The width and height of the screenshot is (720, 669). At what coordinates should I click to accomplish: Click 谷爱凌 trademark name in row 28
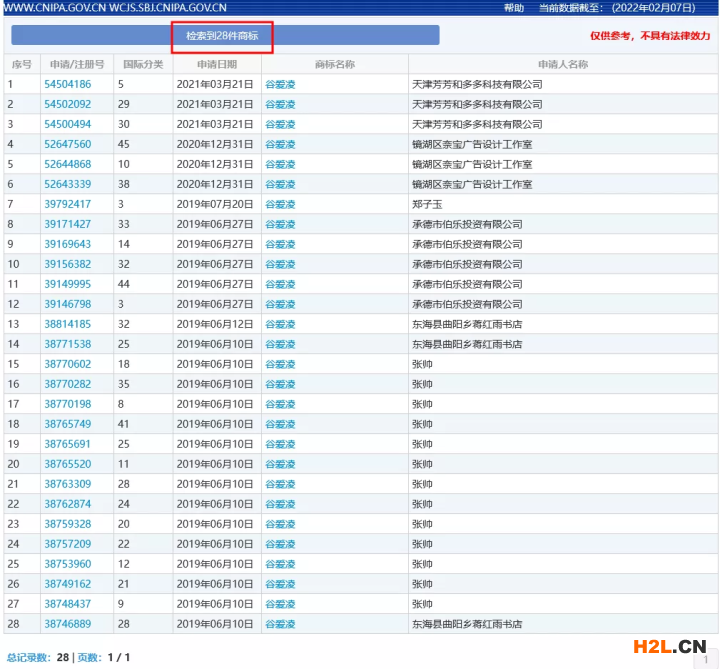coord(280,624)
